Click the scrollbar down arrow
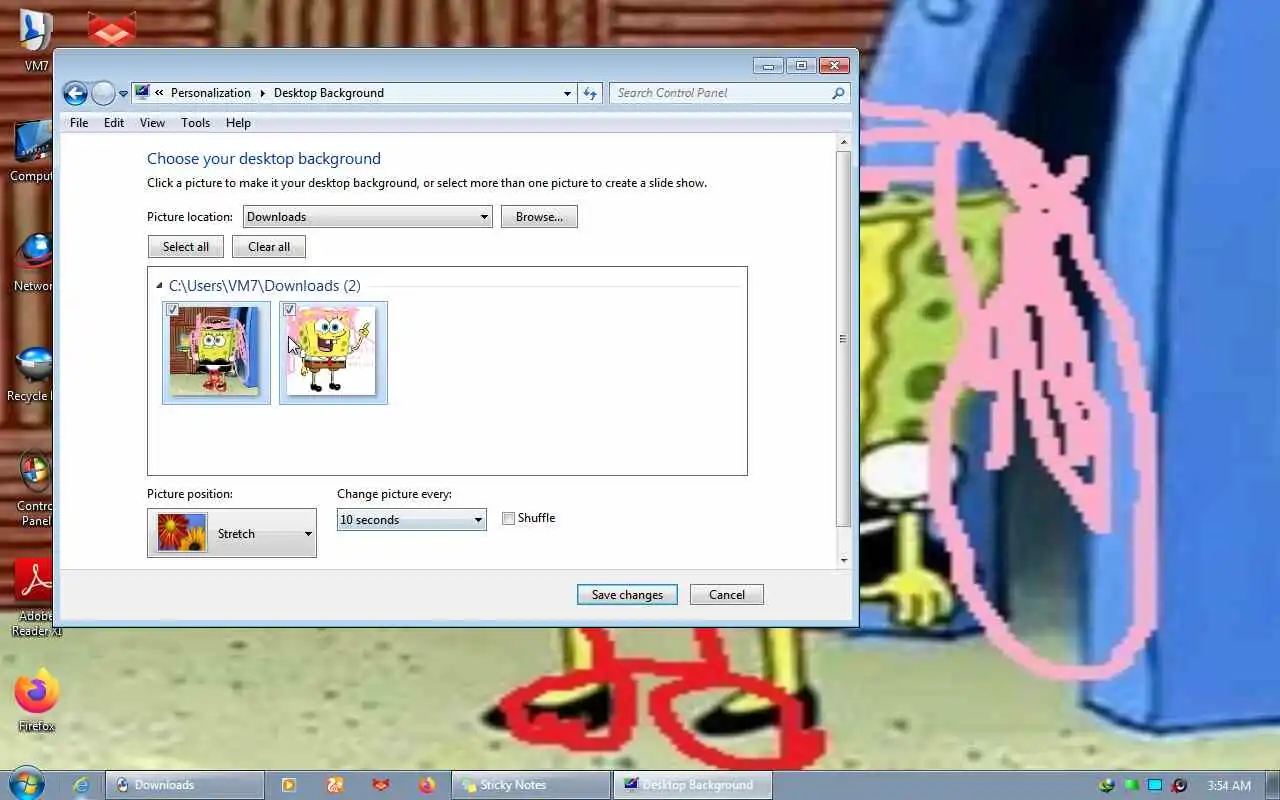This screenshot has height=800, width=1280. tap(844, 560)
